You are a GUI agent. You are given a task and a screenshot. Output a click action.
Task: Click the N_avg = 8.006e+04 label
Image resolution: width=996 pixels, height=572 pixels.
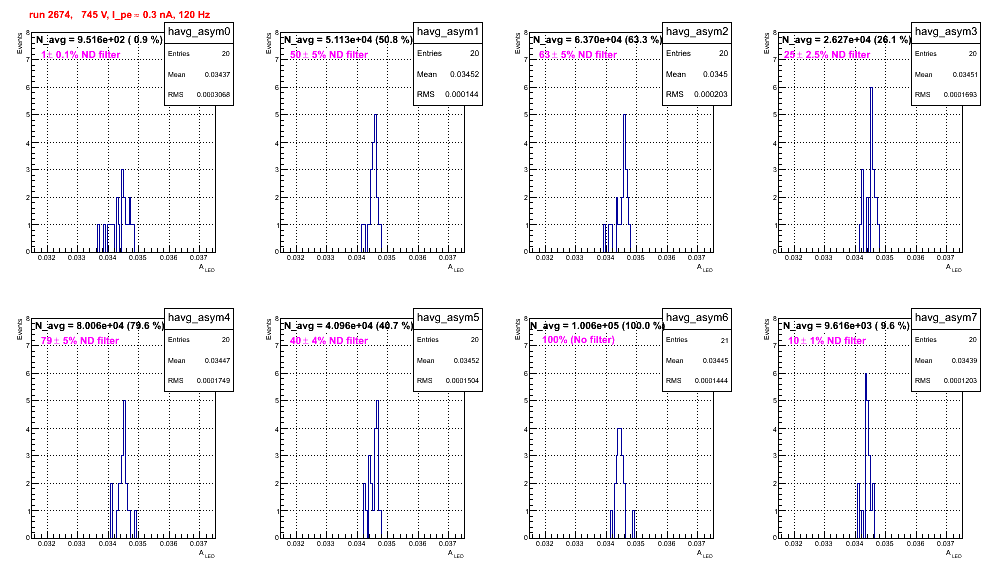[x=99, y=326]
